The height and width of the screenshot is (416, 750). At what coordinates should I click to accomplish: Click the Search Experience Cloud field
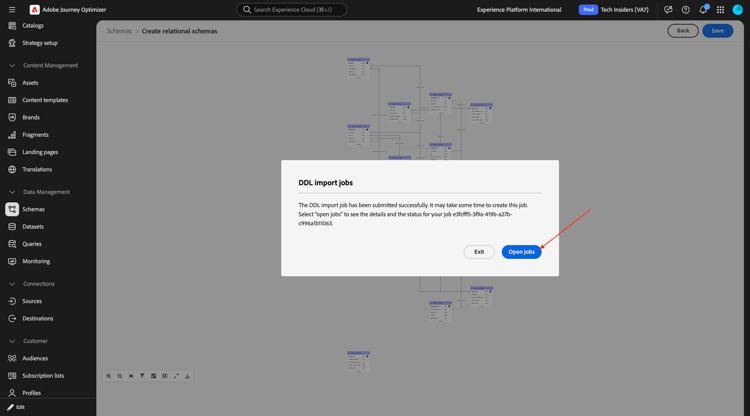click(x=291, y=10)
